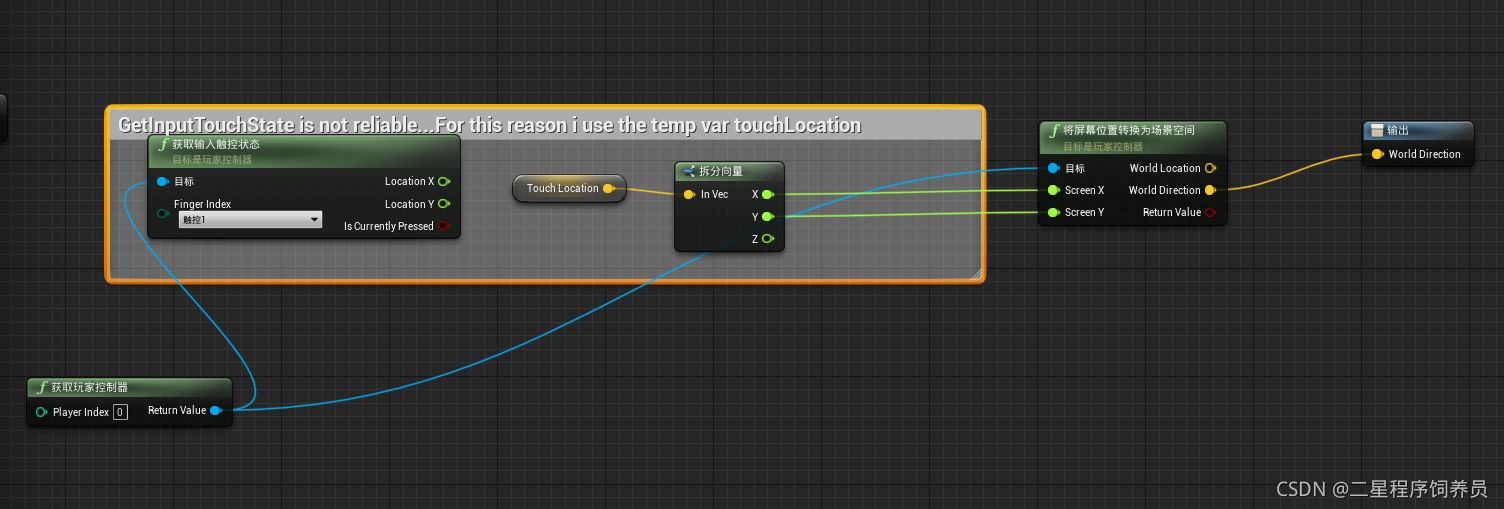Click the Player Index input pin
The width and height of the screenshot is (1504, 509).
(41, 412)
